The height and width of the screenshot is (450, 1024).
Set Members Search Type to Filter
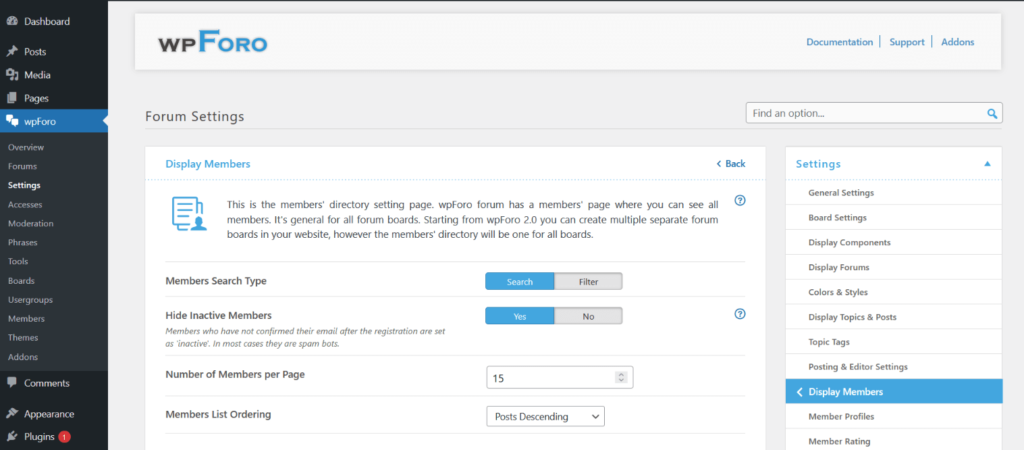click(x=588, y=282)
